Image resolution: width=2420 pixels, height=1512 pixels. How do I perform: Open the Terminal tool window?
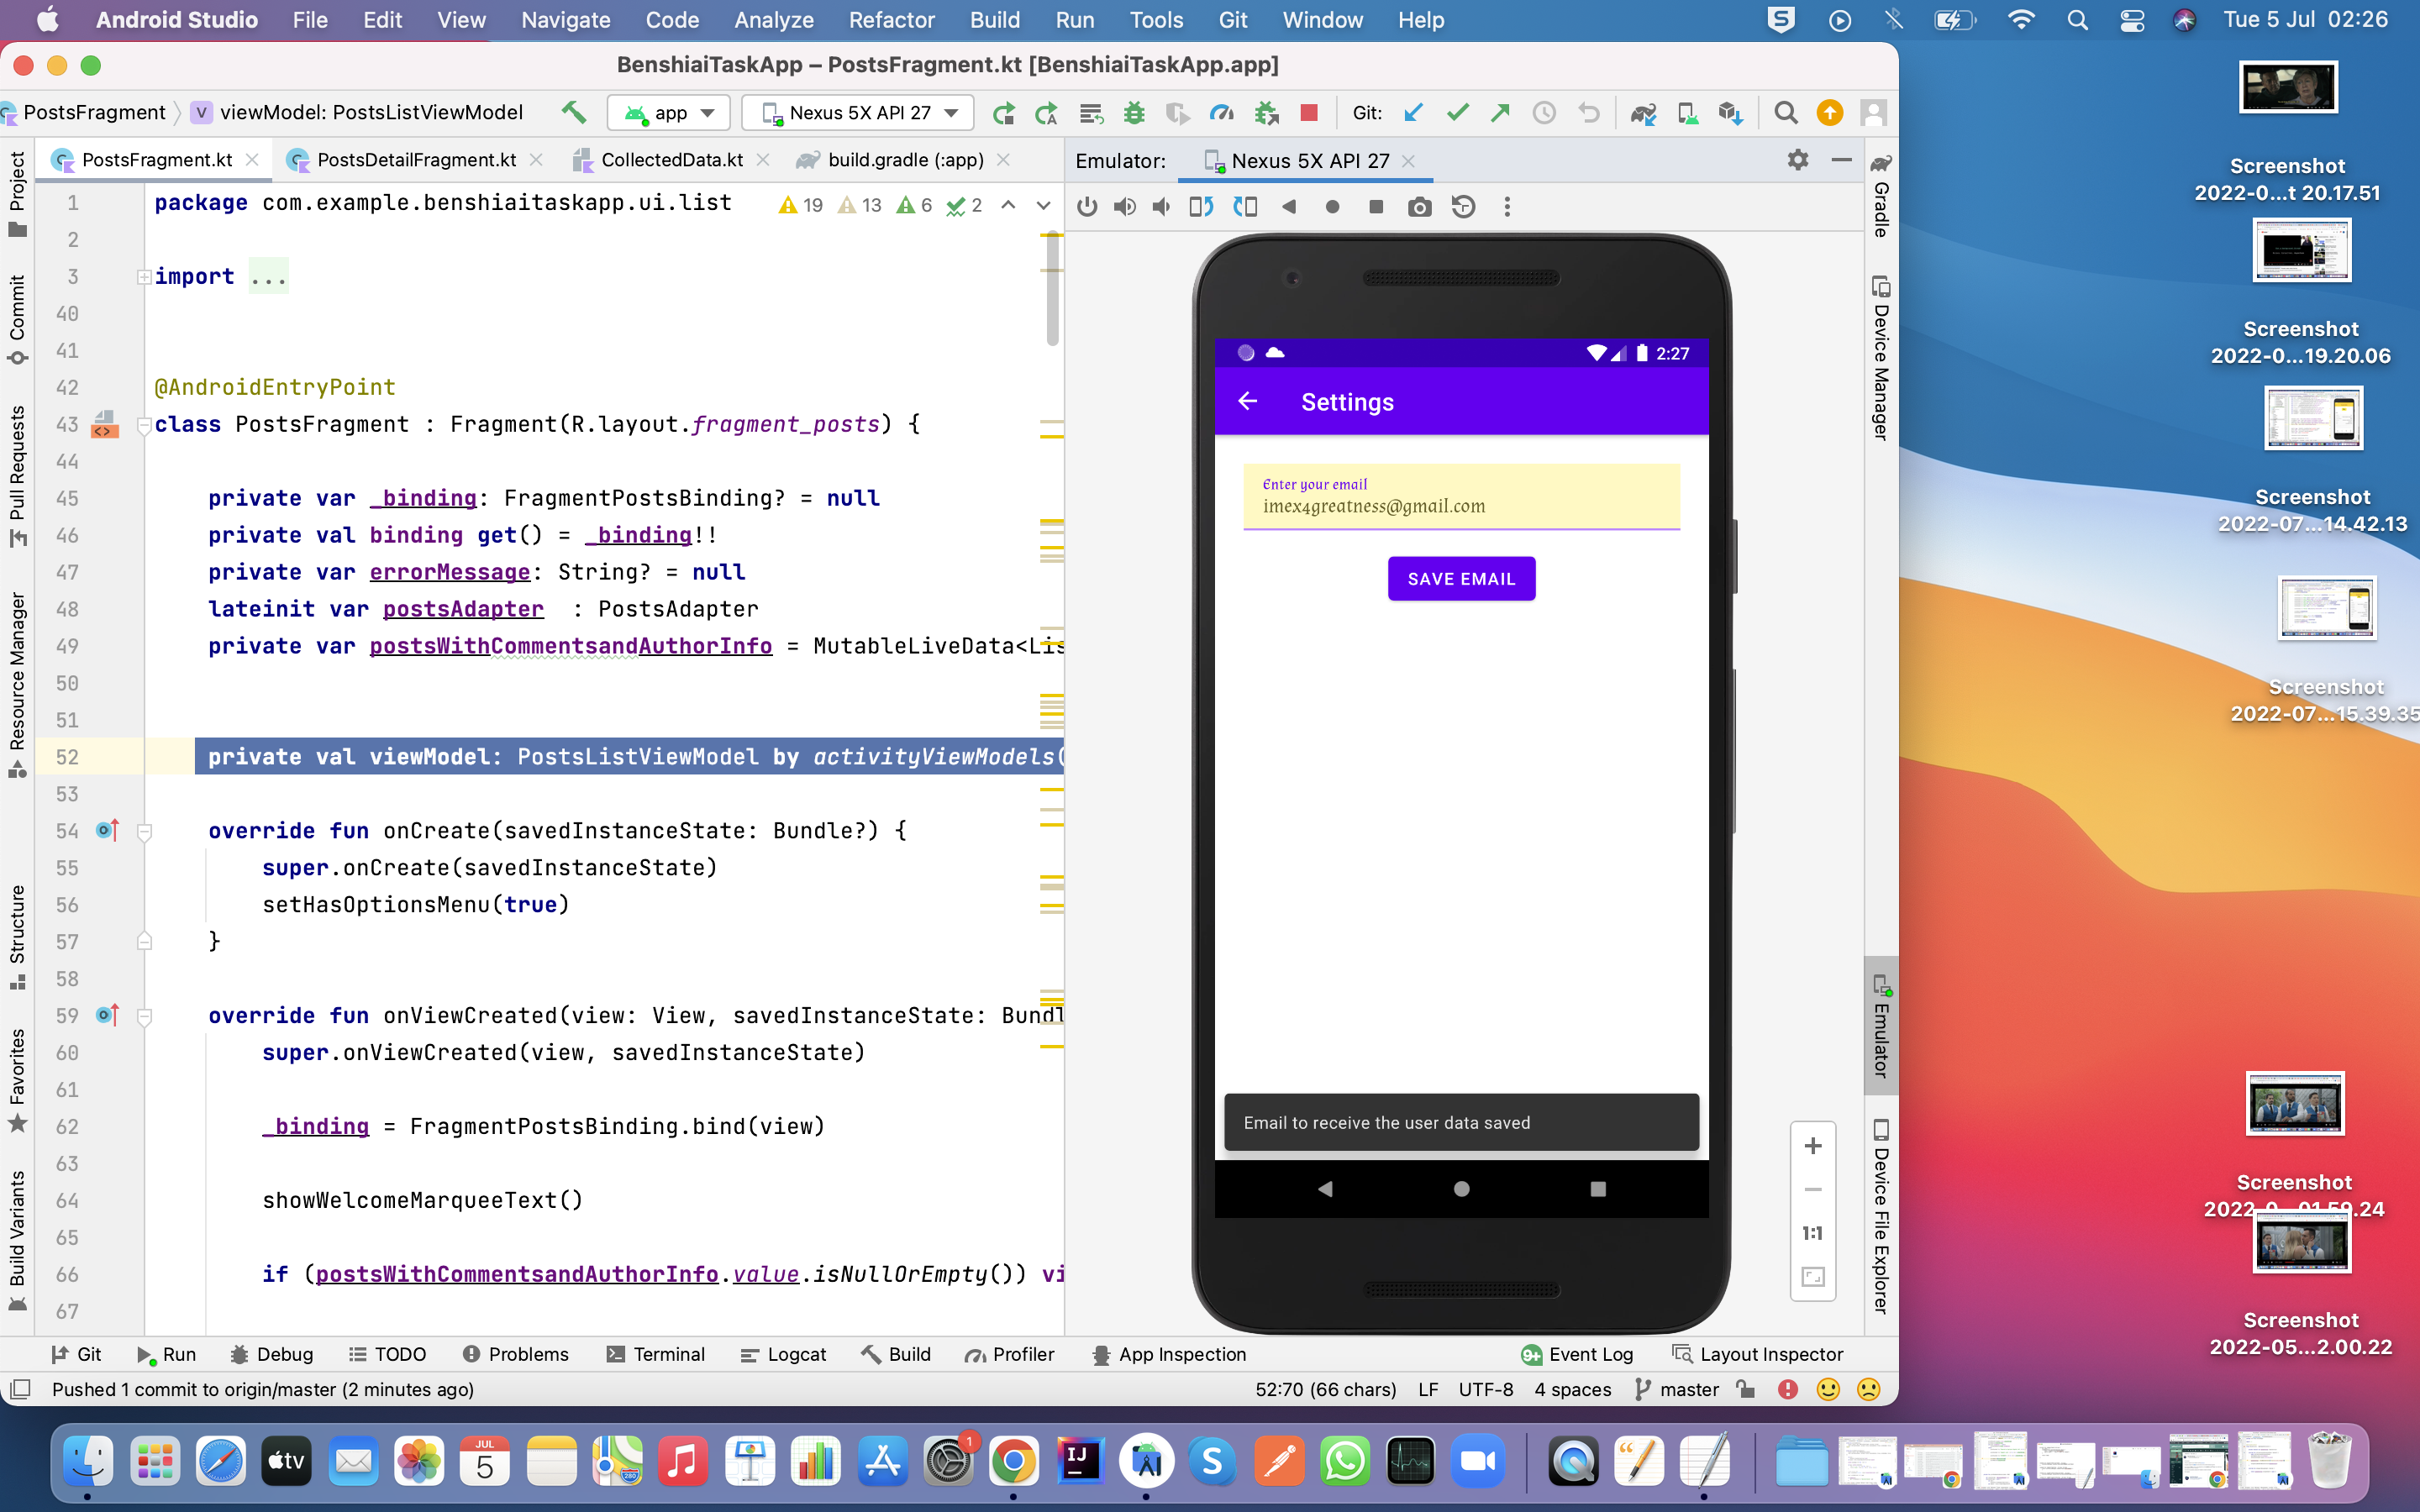coord(656,1354)
